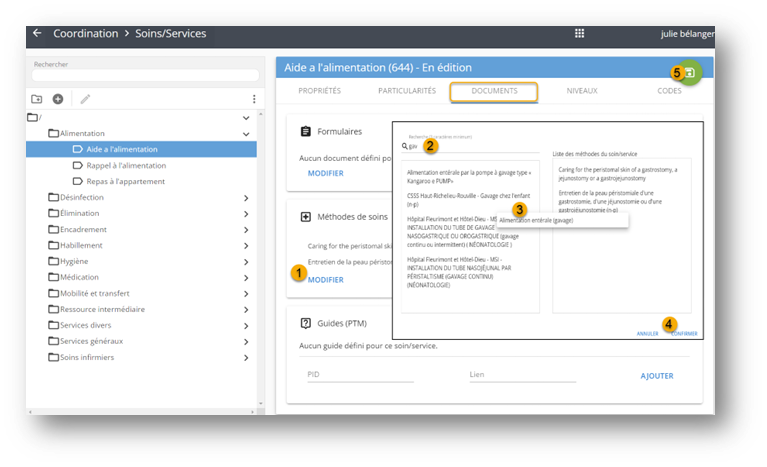Switch to the Propriétés tab

[x=320, y=91]
